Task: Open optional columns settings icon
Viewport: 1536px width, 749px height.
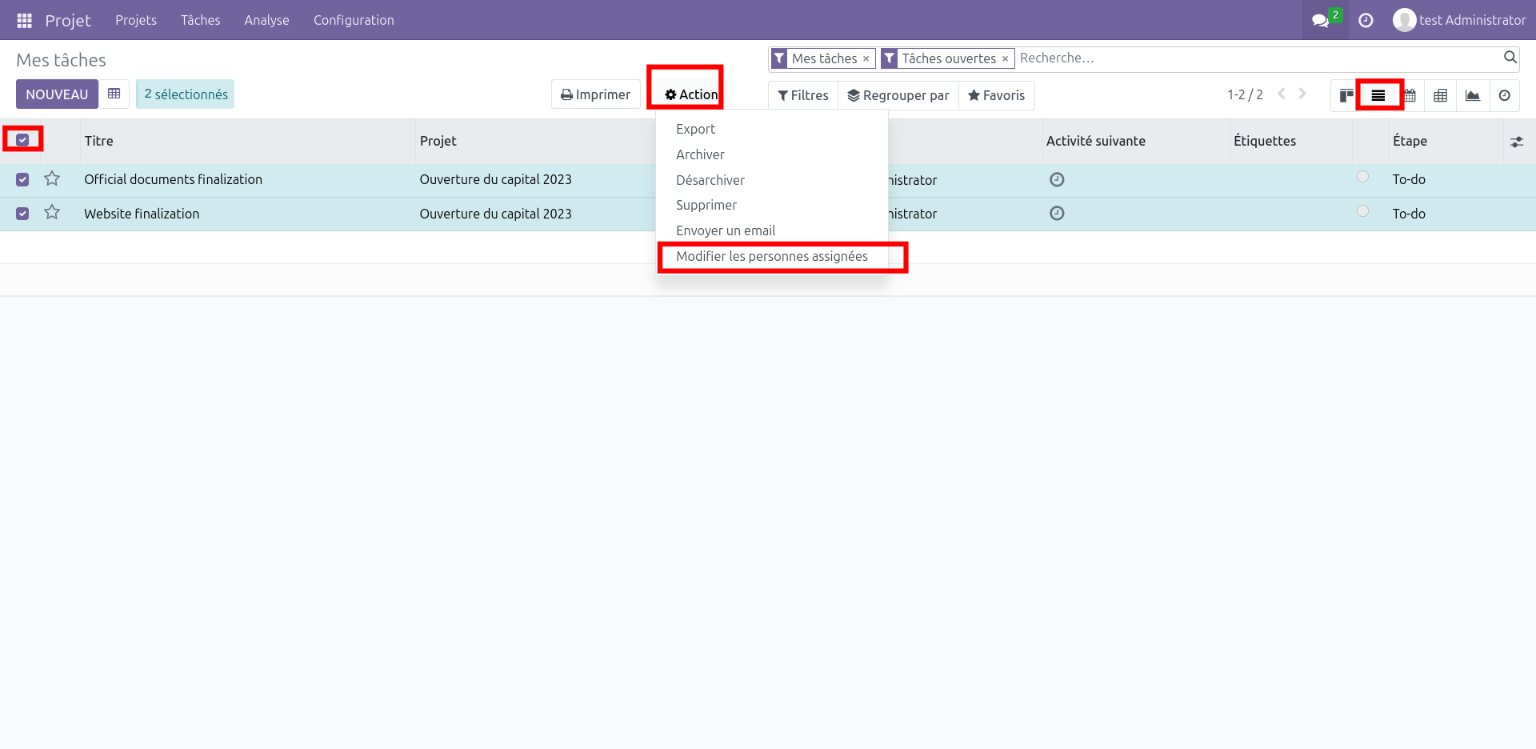Action: point(1516,142)
